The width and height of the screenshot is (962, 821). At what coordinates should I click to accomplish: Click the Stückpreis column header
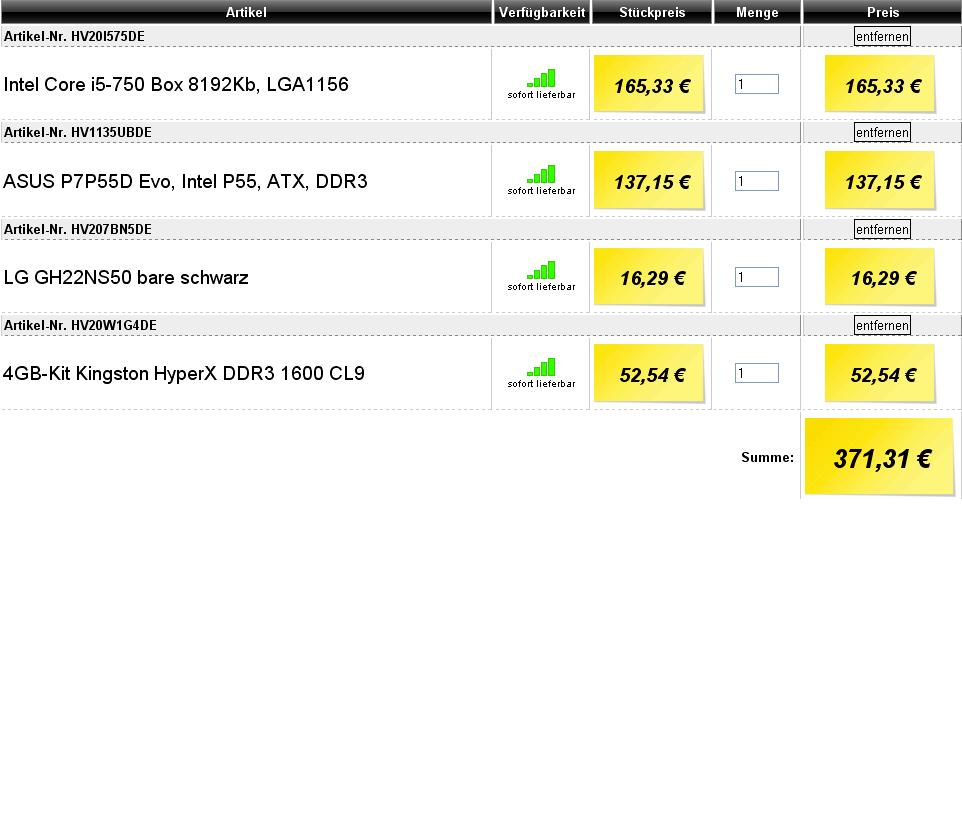point(652,12)
